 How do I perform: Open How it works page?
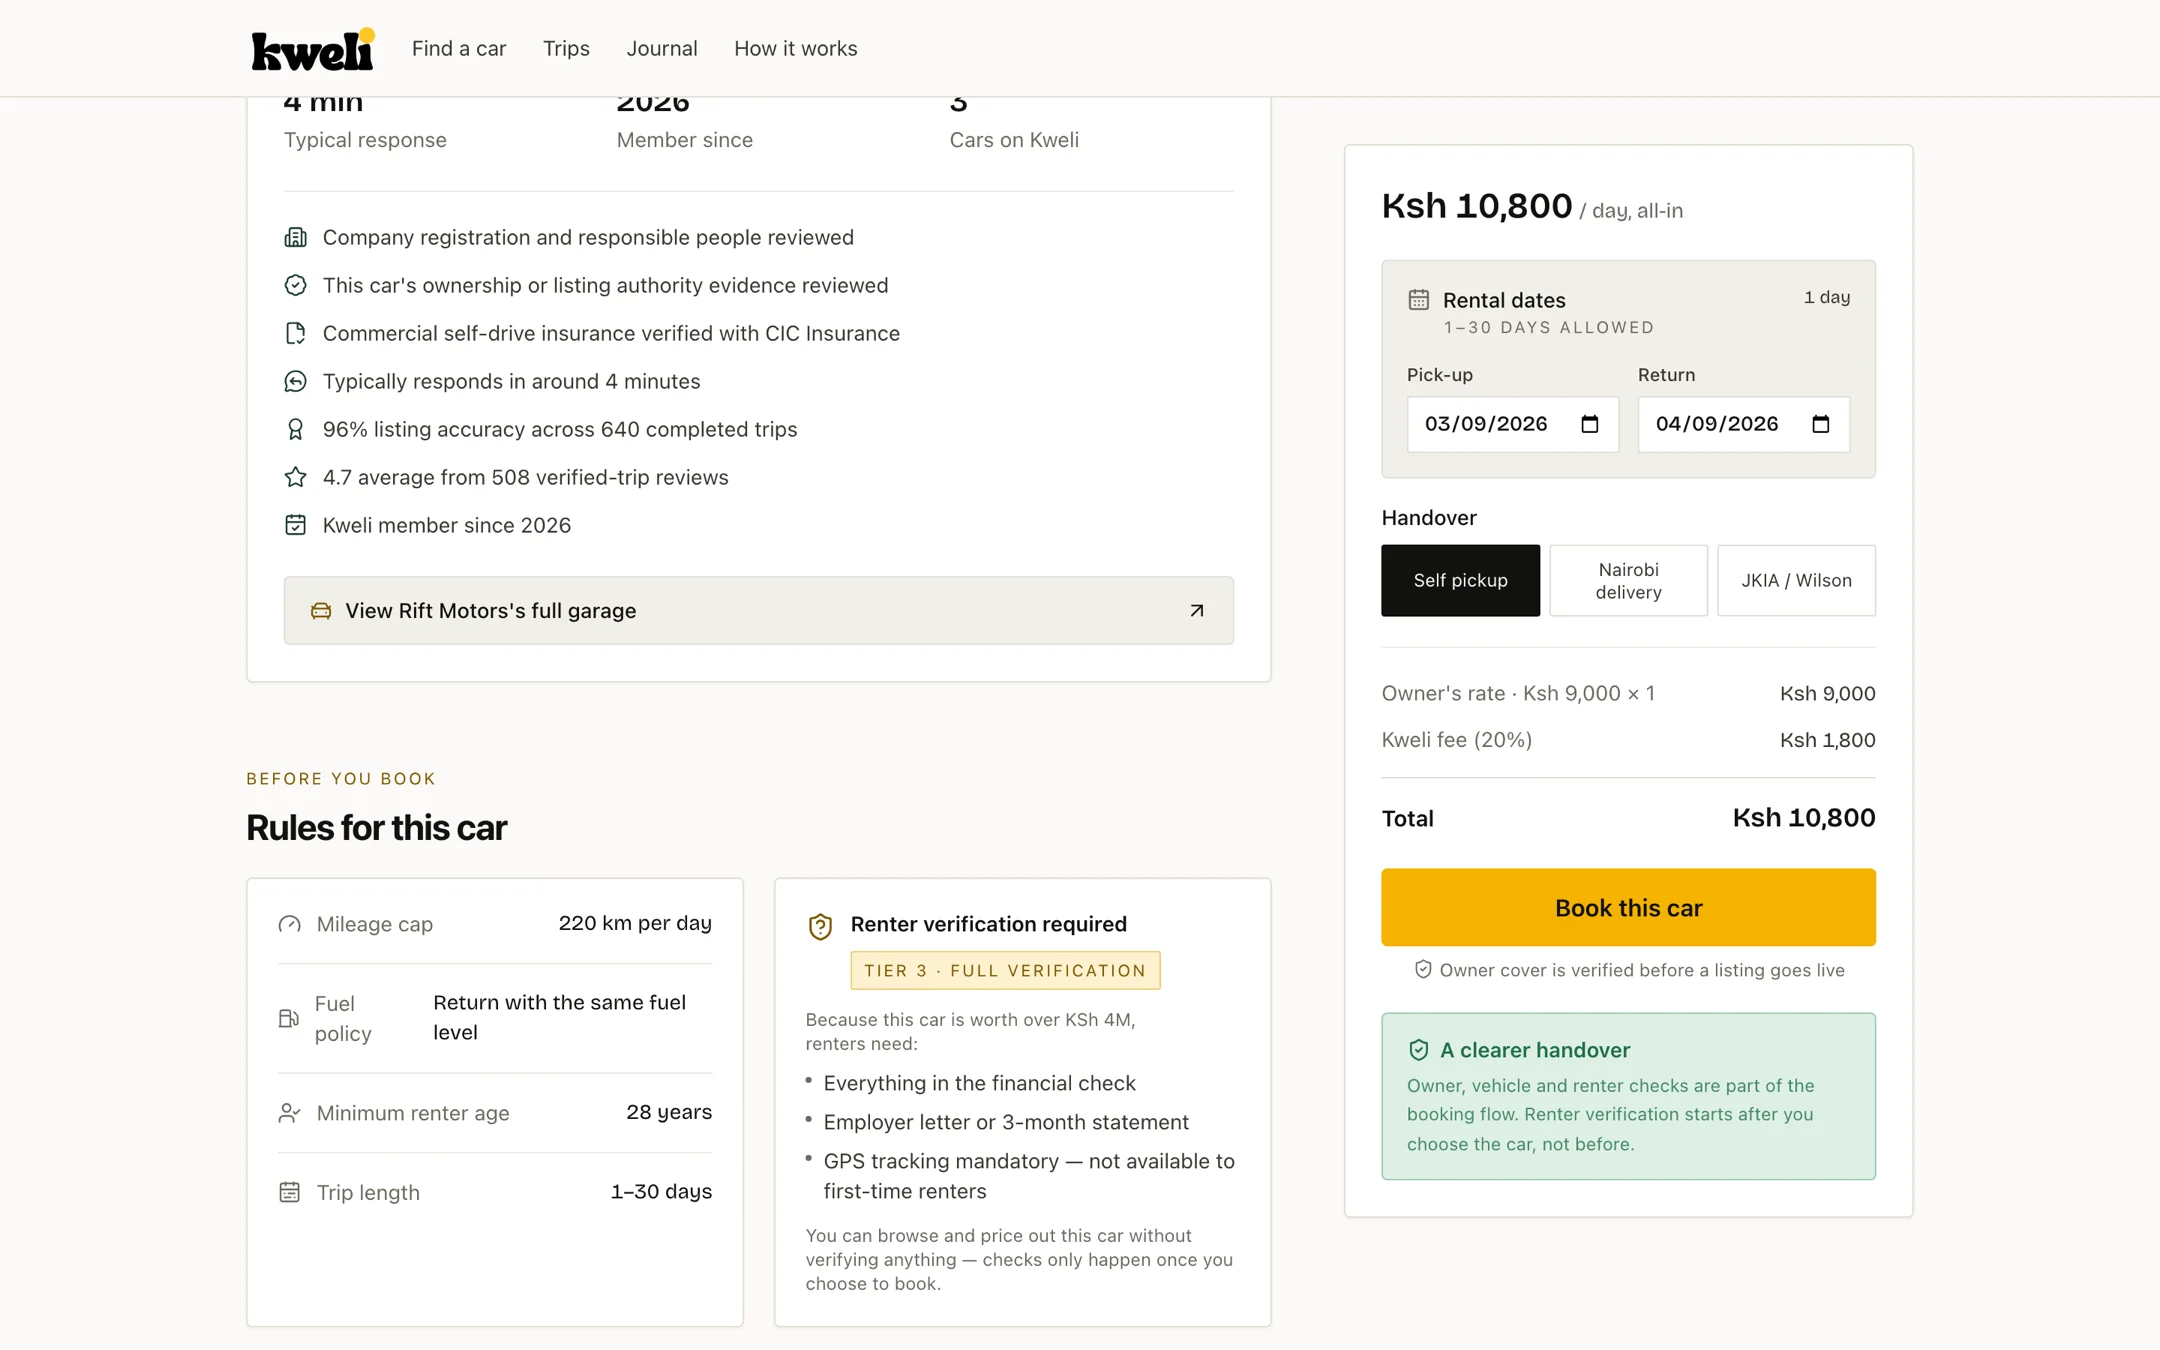(x=796, y=48)
